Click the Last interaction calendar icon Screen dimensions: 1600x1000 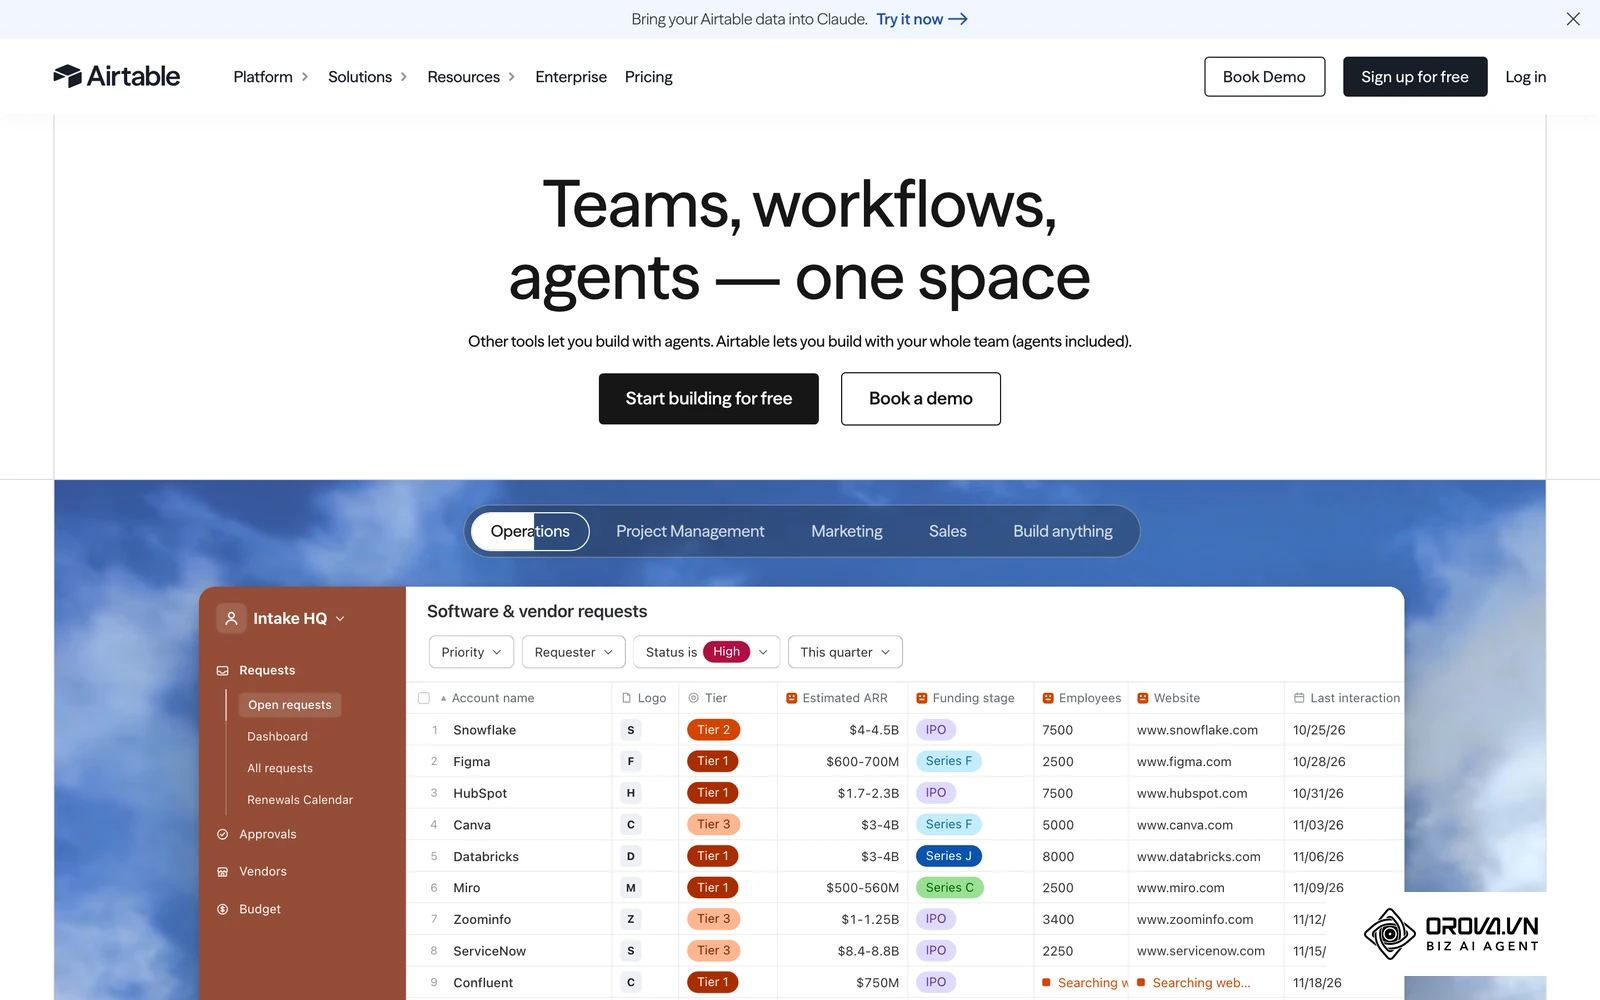click(x=1299, y=698)
